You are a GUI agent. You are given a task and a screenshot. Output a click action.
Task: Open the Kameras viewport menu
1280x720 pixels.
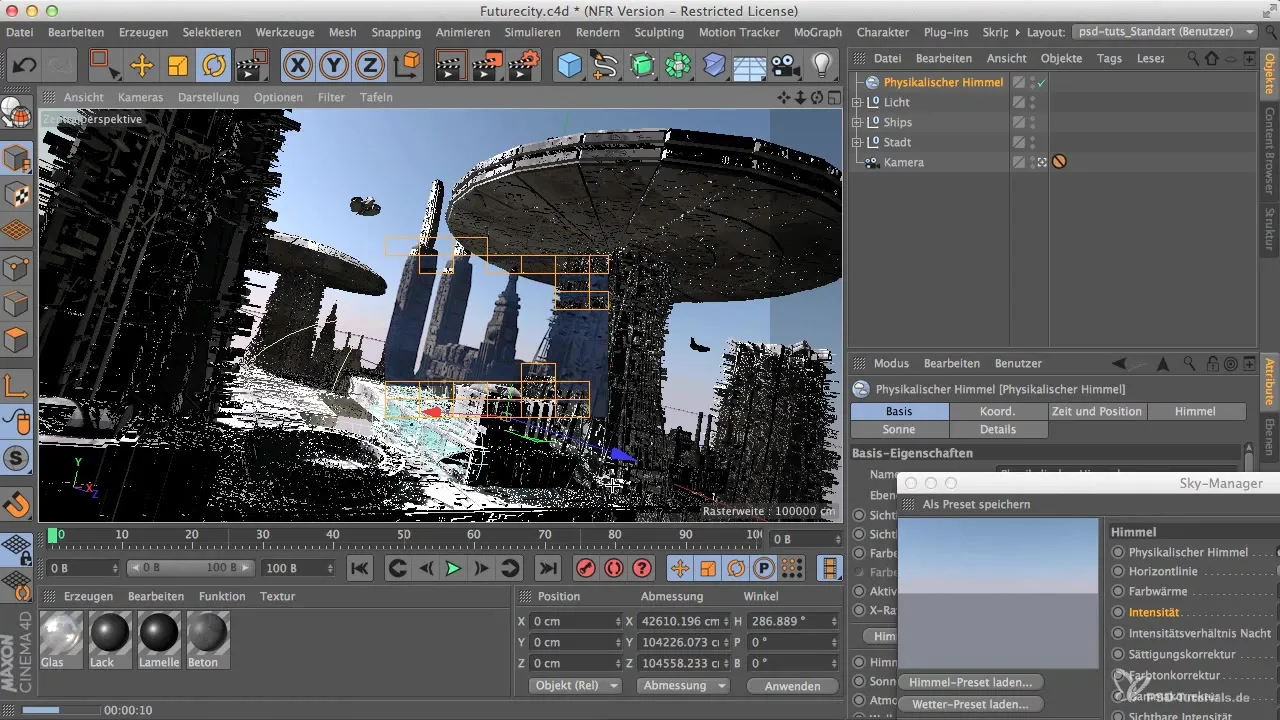tap(140, 97)
